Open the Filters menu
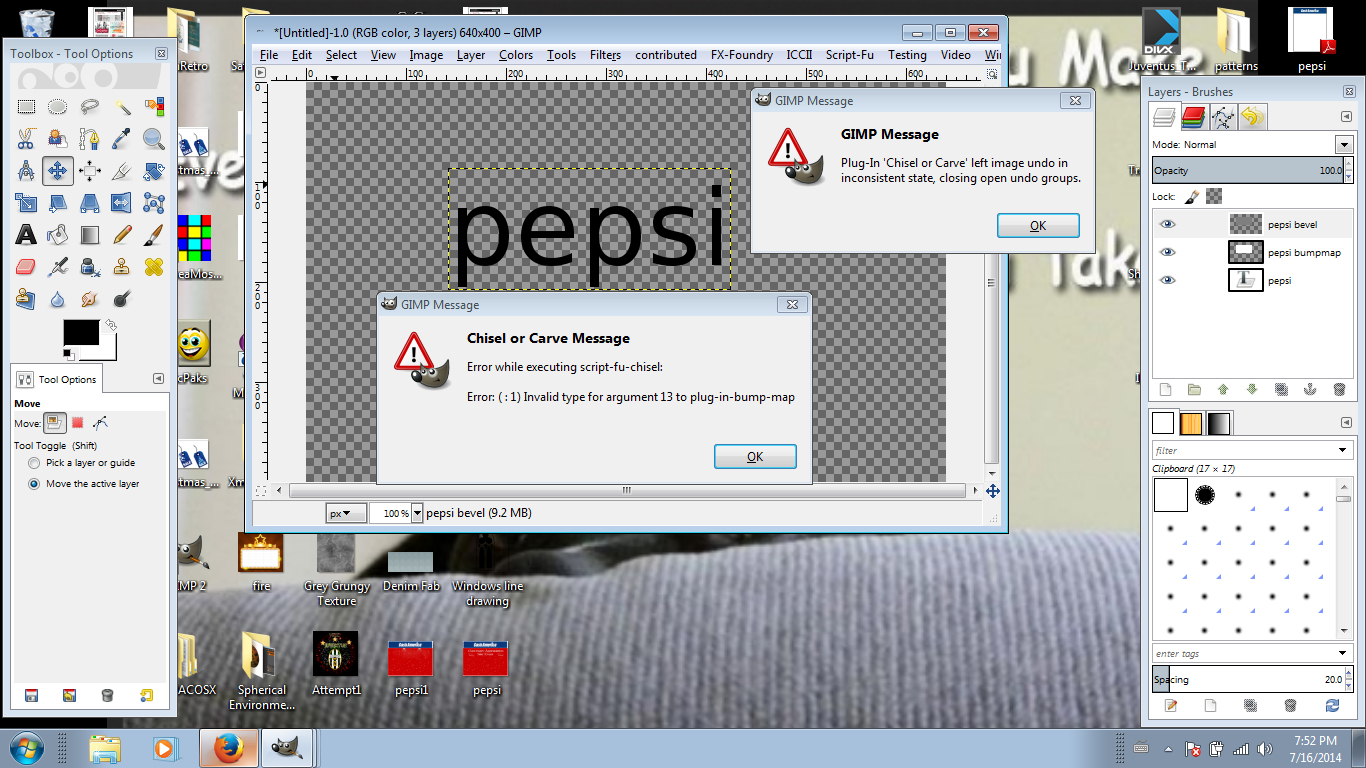The image size is (1366, 768). pos(605,55)
